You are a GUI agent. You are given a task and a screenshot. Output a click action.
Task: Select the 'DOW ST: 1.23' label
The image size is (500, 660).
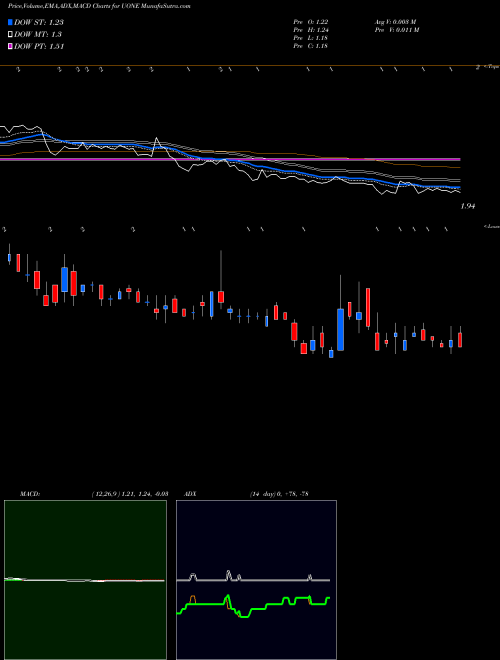click(39, 22)
